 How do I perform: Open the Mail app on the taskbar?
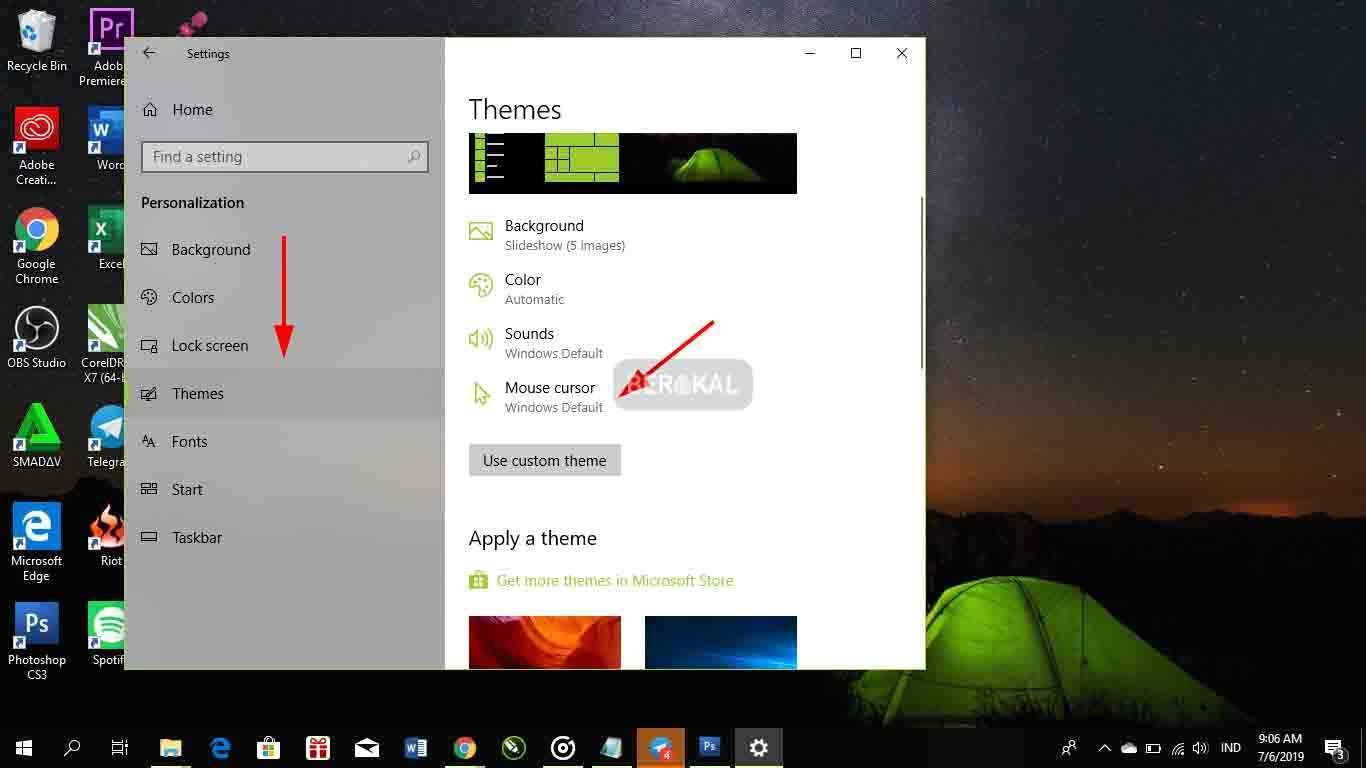coord(367,747)
